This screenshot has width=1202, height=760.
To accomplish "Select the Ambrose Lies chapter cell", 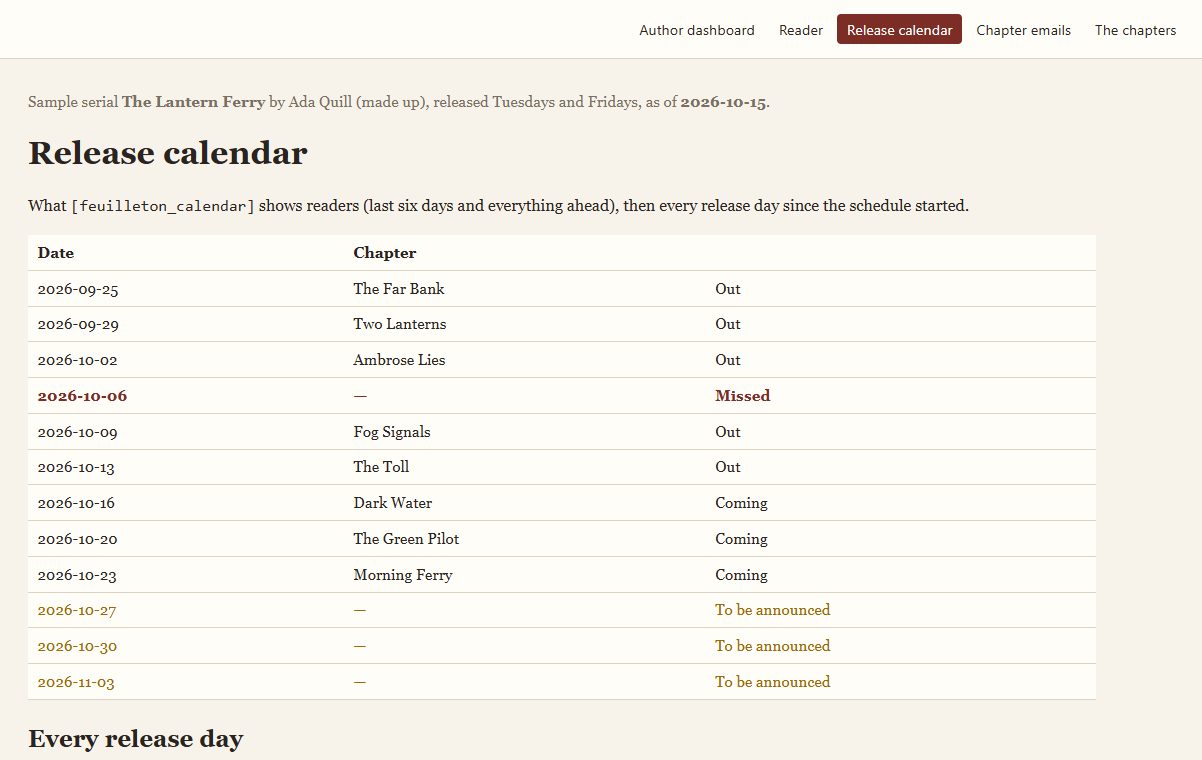I will (399, 360).
